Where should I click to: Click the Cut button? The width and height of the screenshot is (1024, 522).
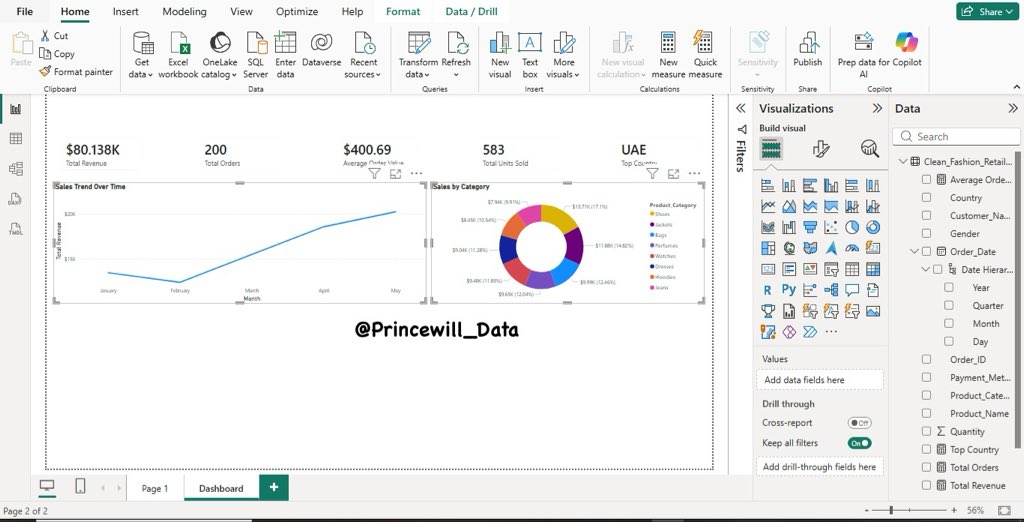click(54, 36)
